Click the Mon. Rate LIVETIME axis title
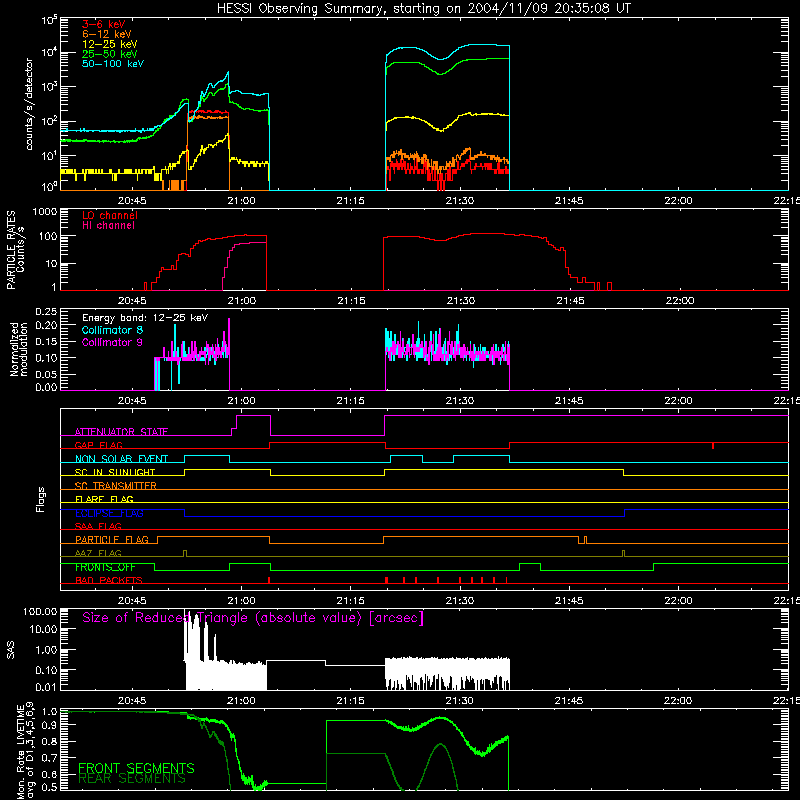Viewport: 800px width, 800px height. [x=25, y=753]
